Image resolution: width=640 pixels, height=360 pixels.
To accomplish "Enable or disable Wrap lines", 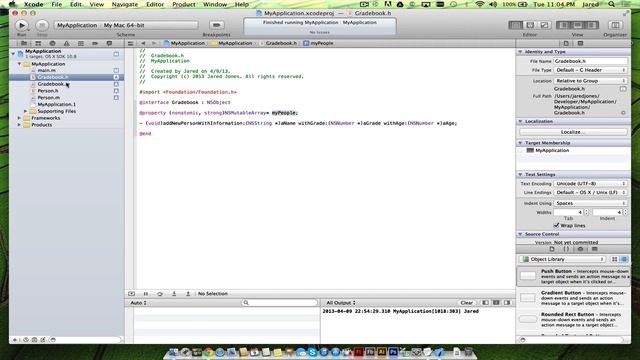I will (x=556, y=226).
